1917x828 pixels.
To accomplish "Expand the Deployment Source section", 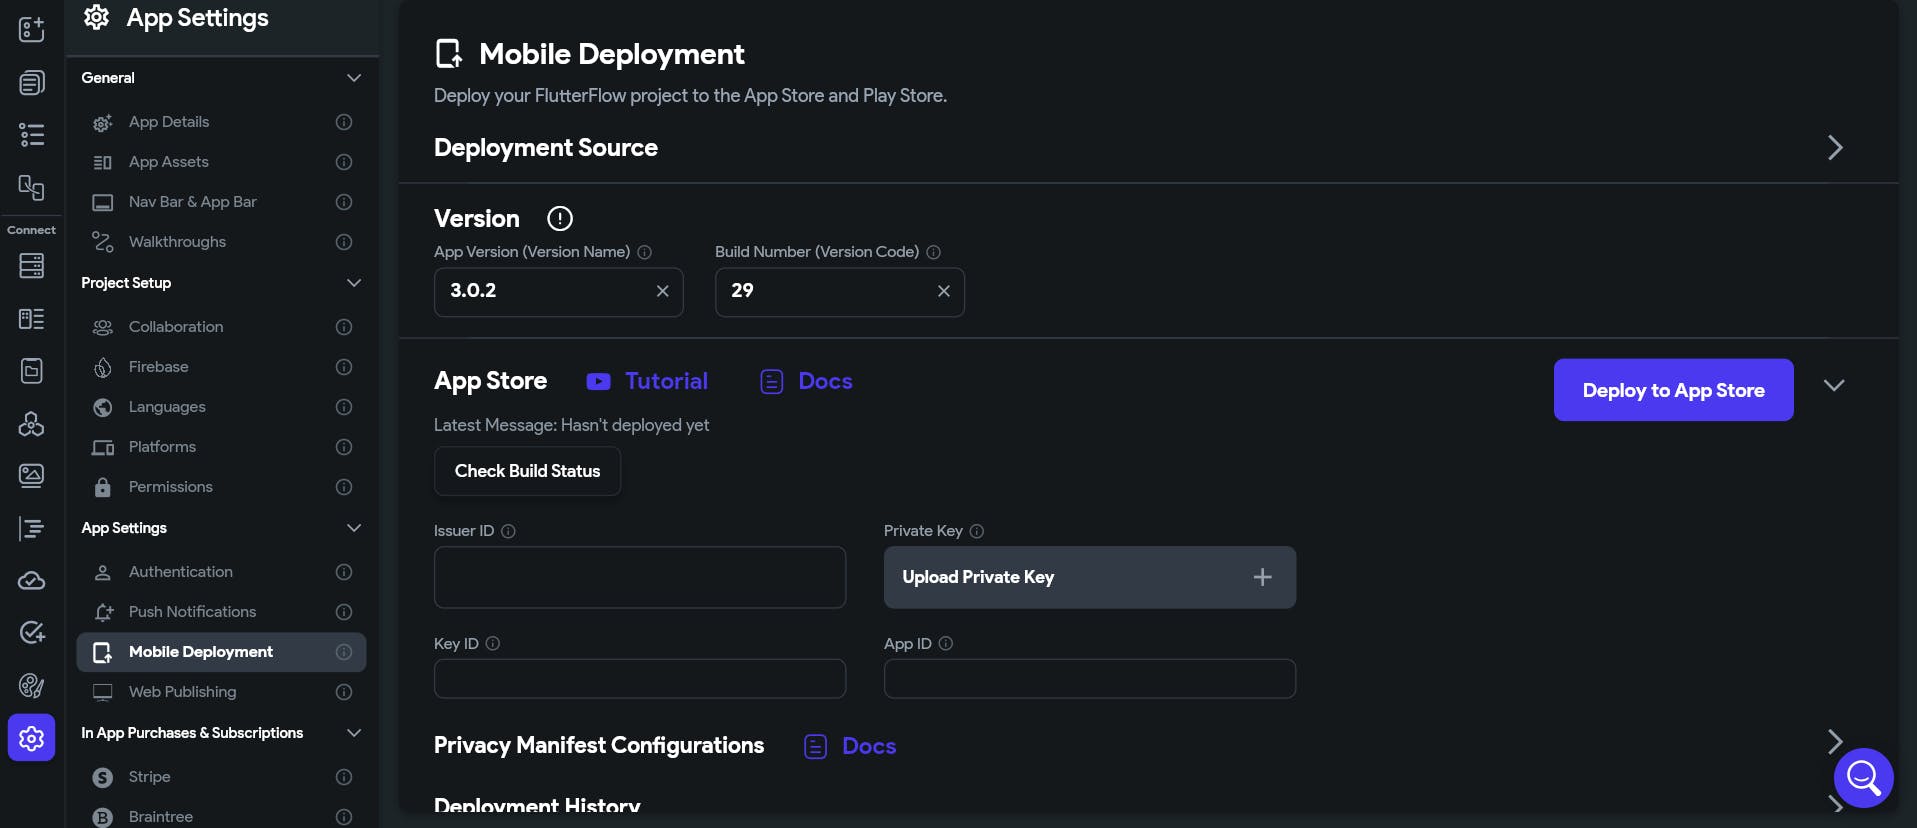I will point(1835,148).
